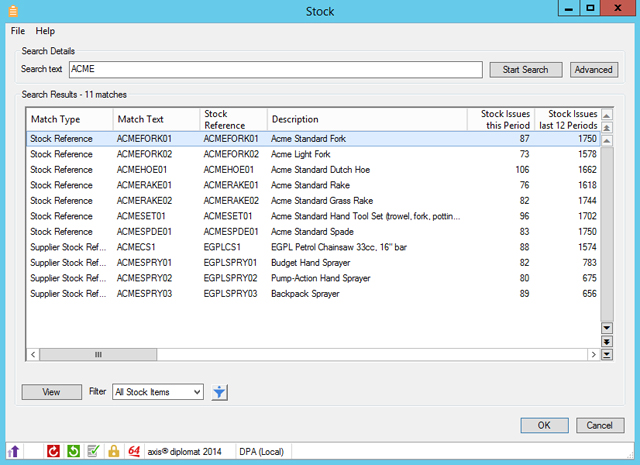Select the Acme Light Fork row
The width and height of the screenshot is (640, 465).
point(313,154)
